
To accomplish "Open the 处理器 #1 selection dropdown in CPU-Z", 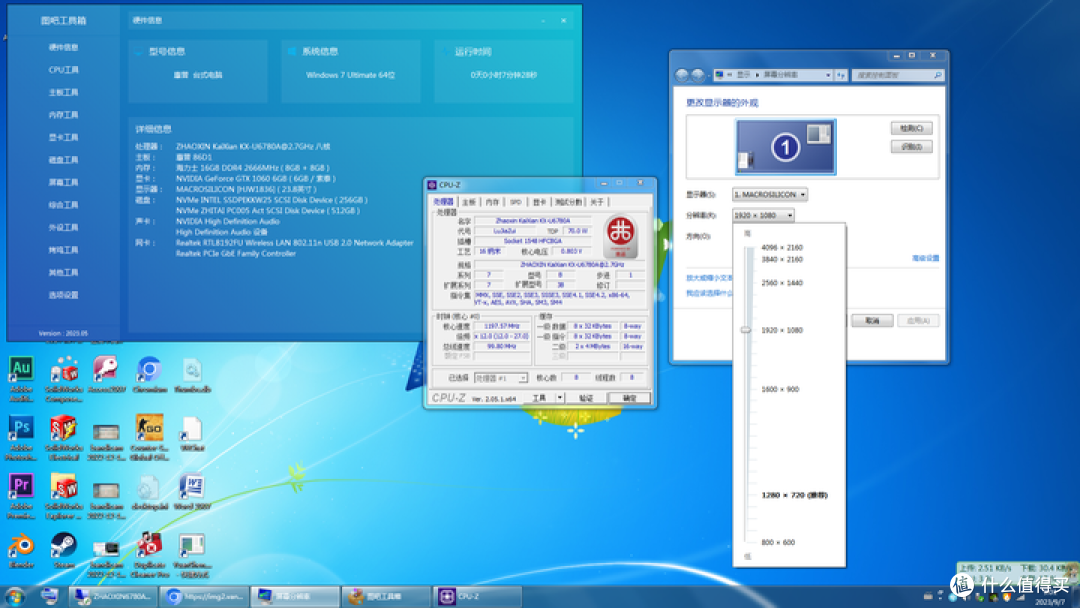I will pyautogui.click(x=501, y=378).
